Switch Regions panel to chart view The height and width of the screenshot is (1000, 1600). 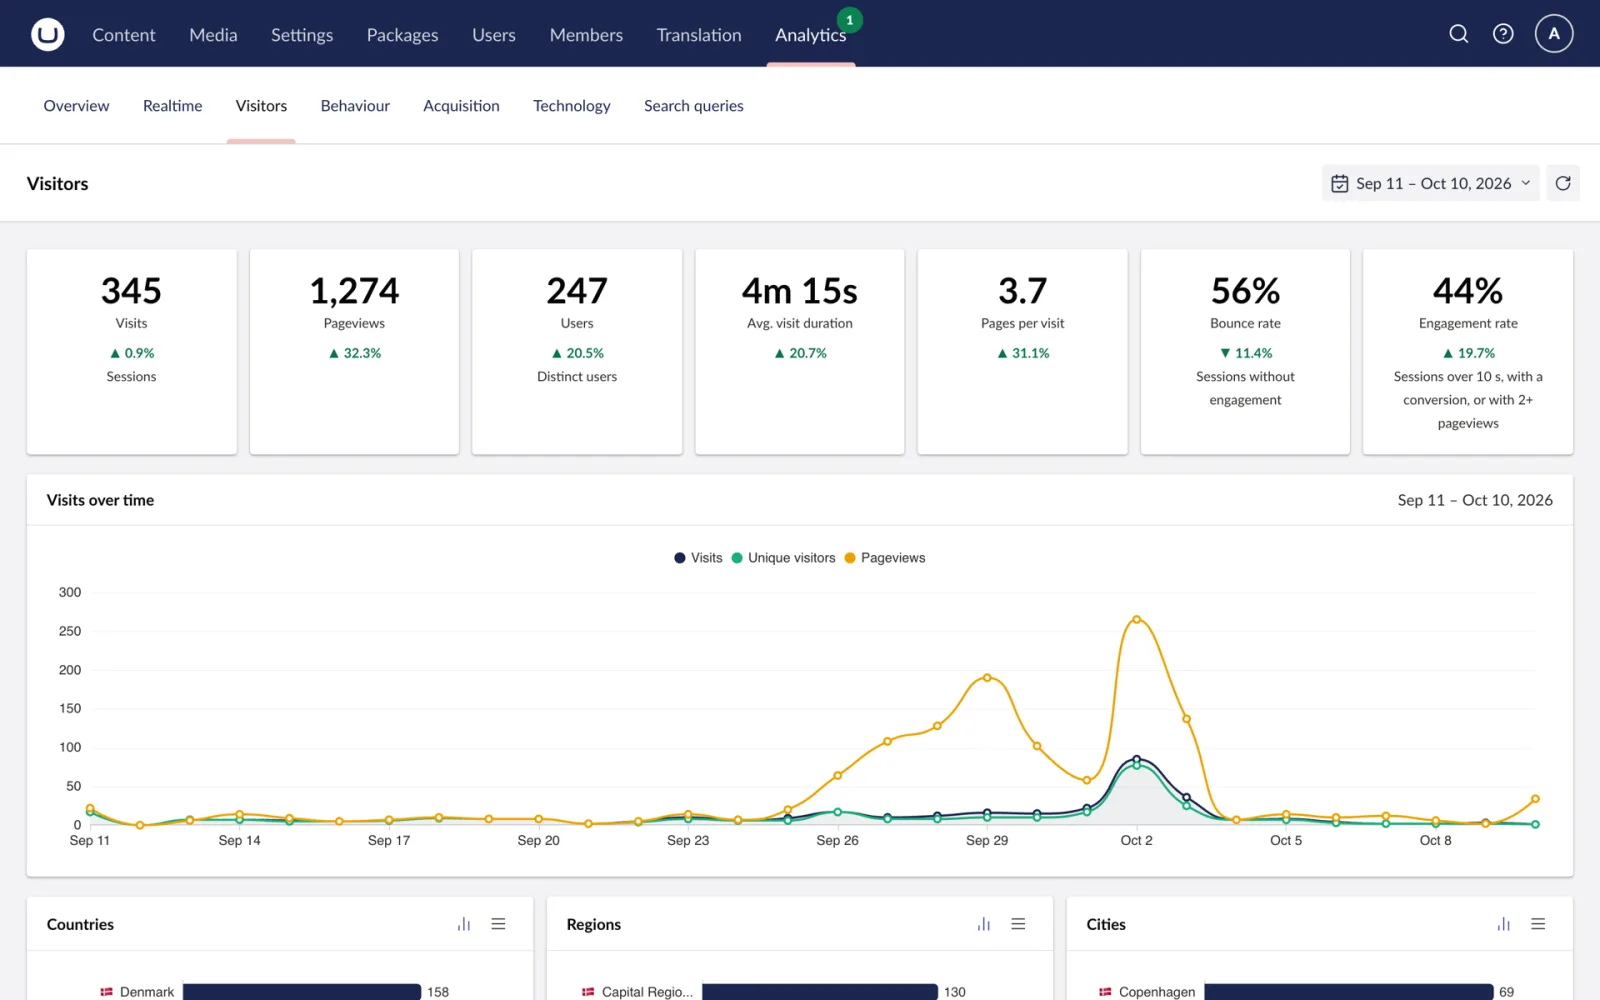(984, 924)
